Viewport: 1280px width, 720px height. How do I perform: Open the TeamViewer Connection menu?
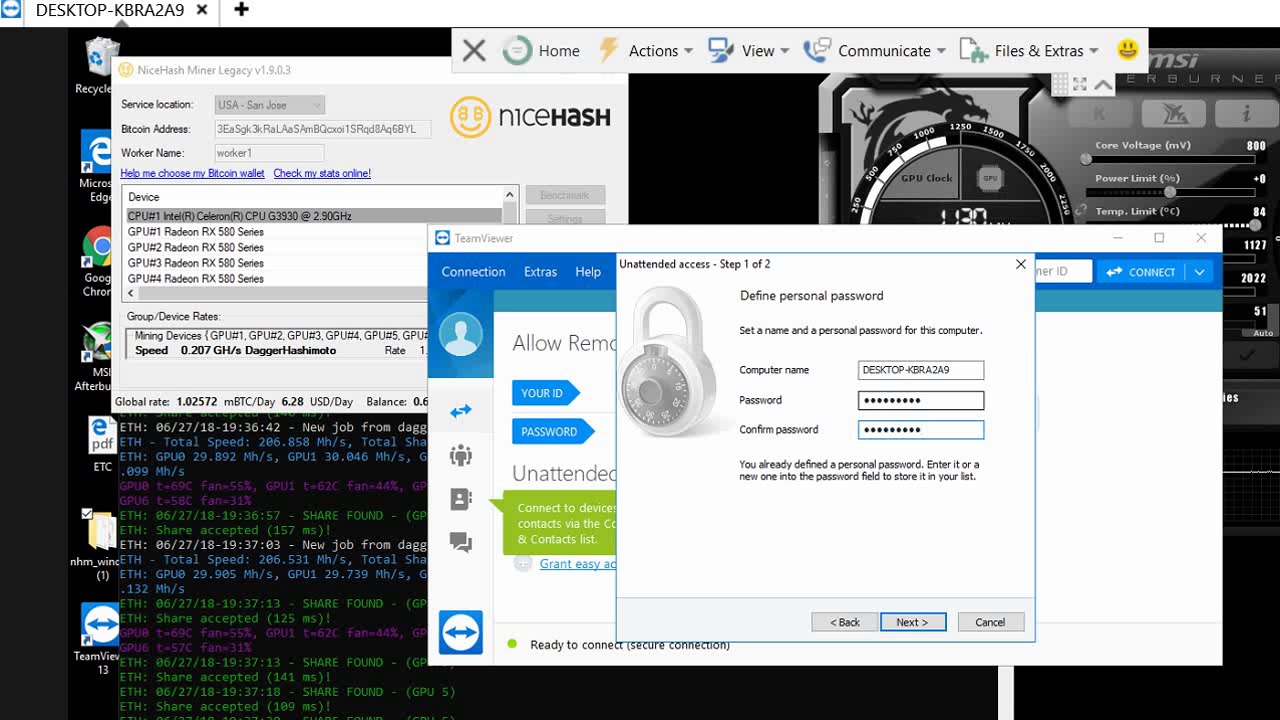point(473,272)
